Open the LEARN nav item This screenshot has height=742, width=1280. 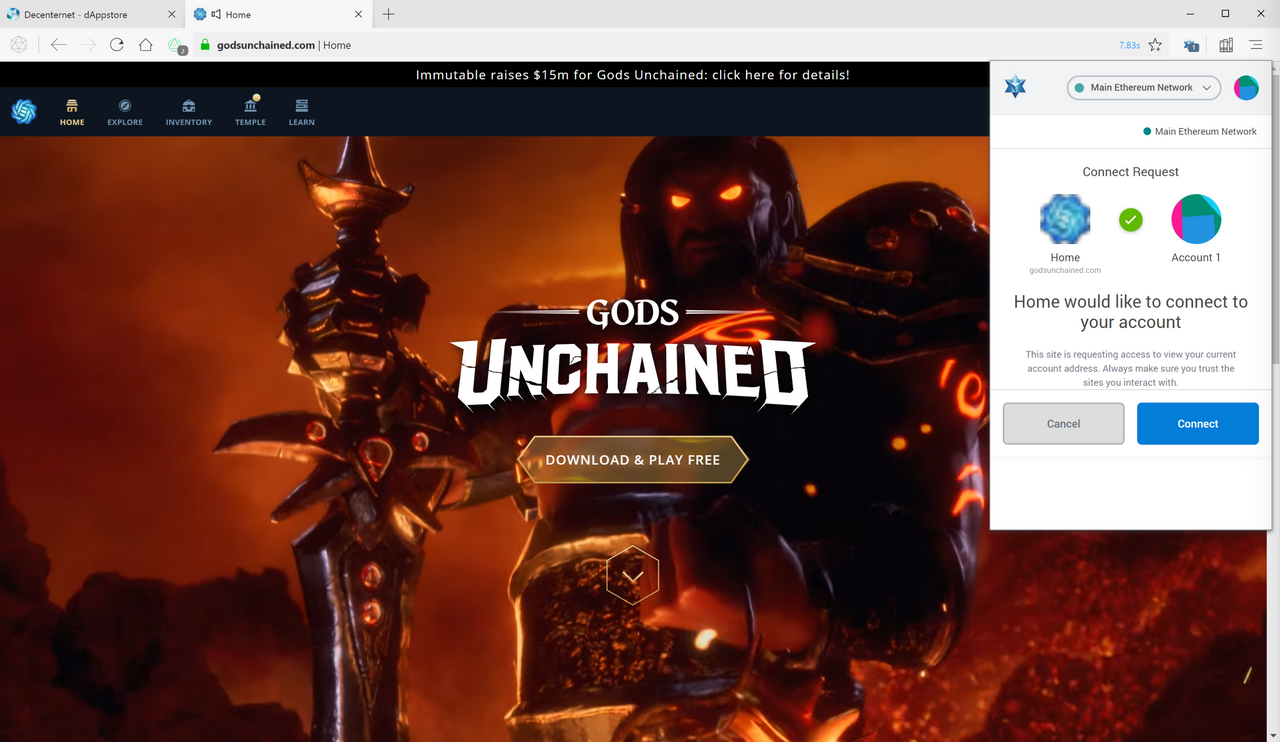pos(302,112)
